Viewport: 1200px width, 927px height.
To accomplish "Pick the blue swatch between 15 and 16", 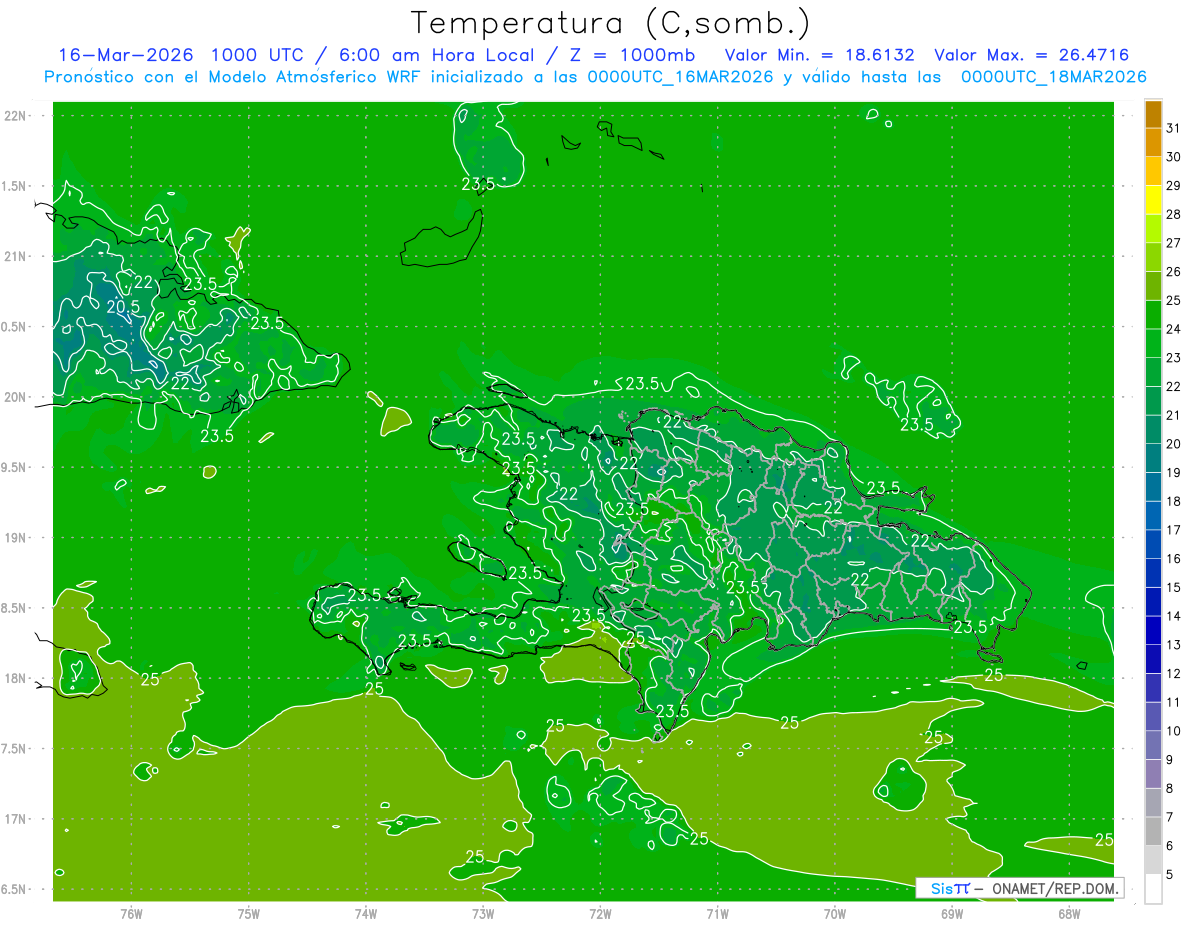I will tap(1153, 574).
